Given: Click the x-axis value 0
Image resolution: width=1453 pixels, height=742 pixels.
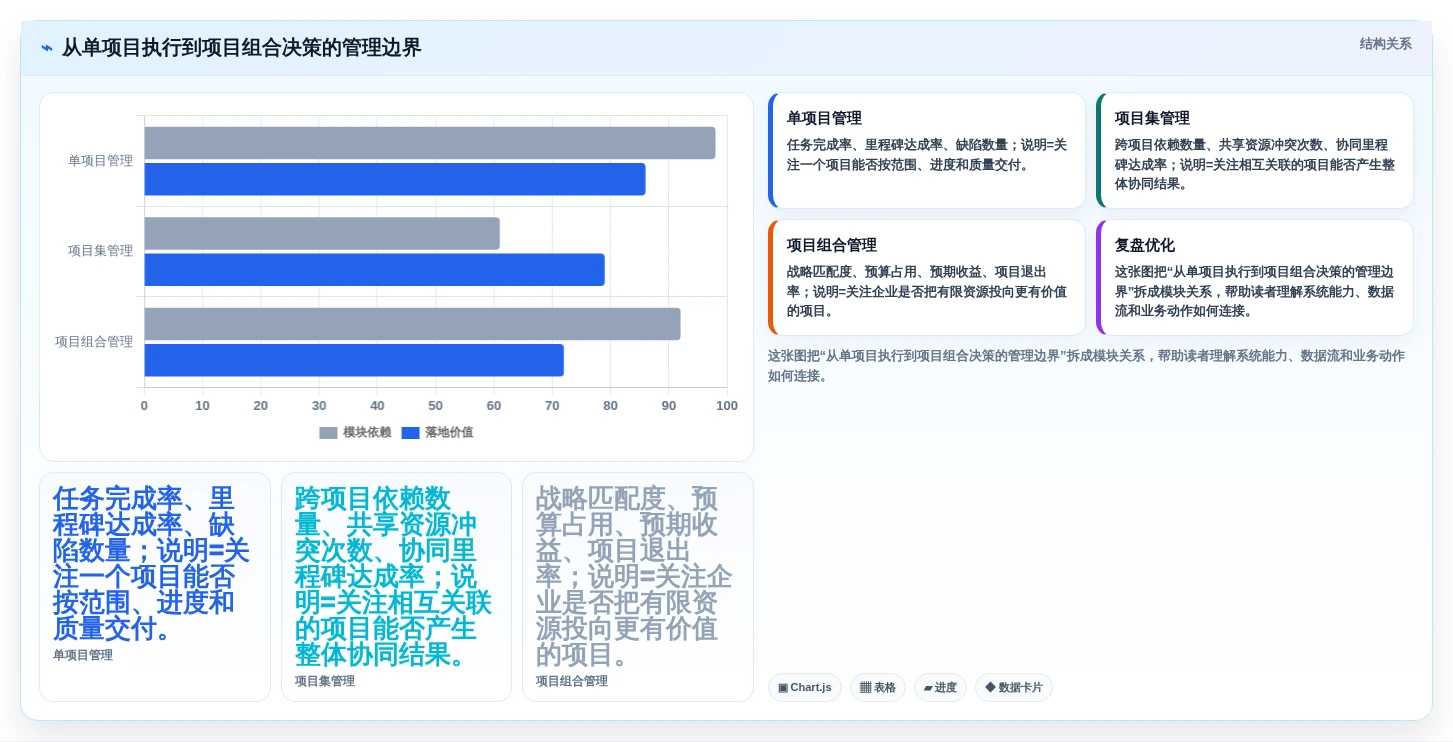Looking at the screenshot, I should click(x=144, y=406).
